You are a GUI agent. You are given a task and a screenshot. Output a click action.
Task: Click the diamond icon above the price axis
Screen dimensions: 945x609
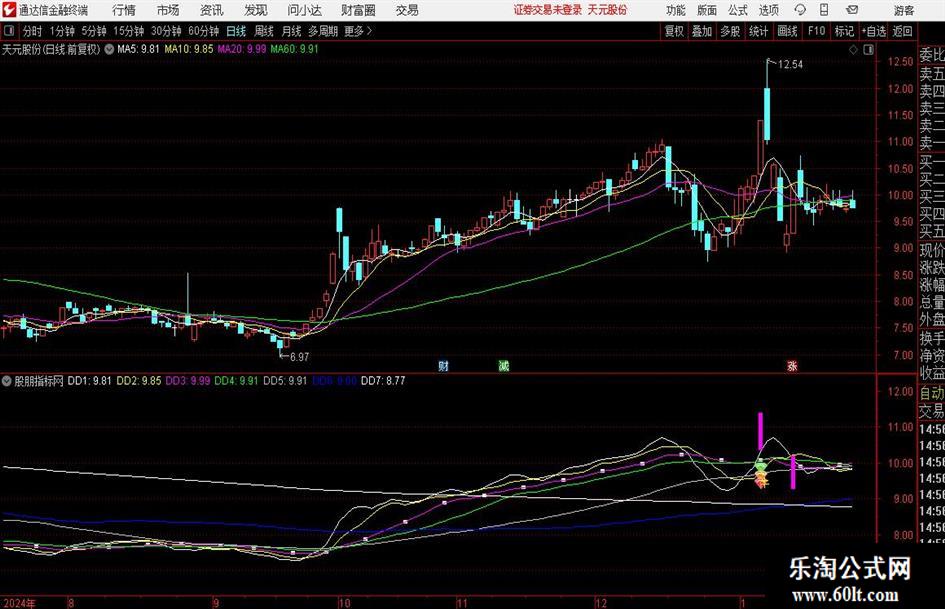(x=853, y=49)
